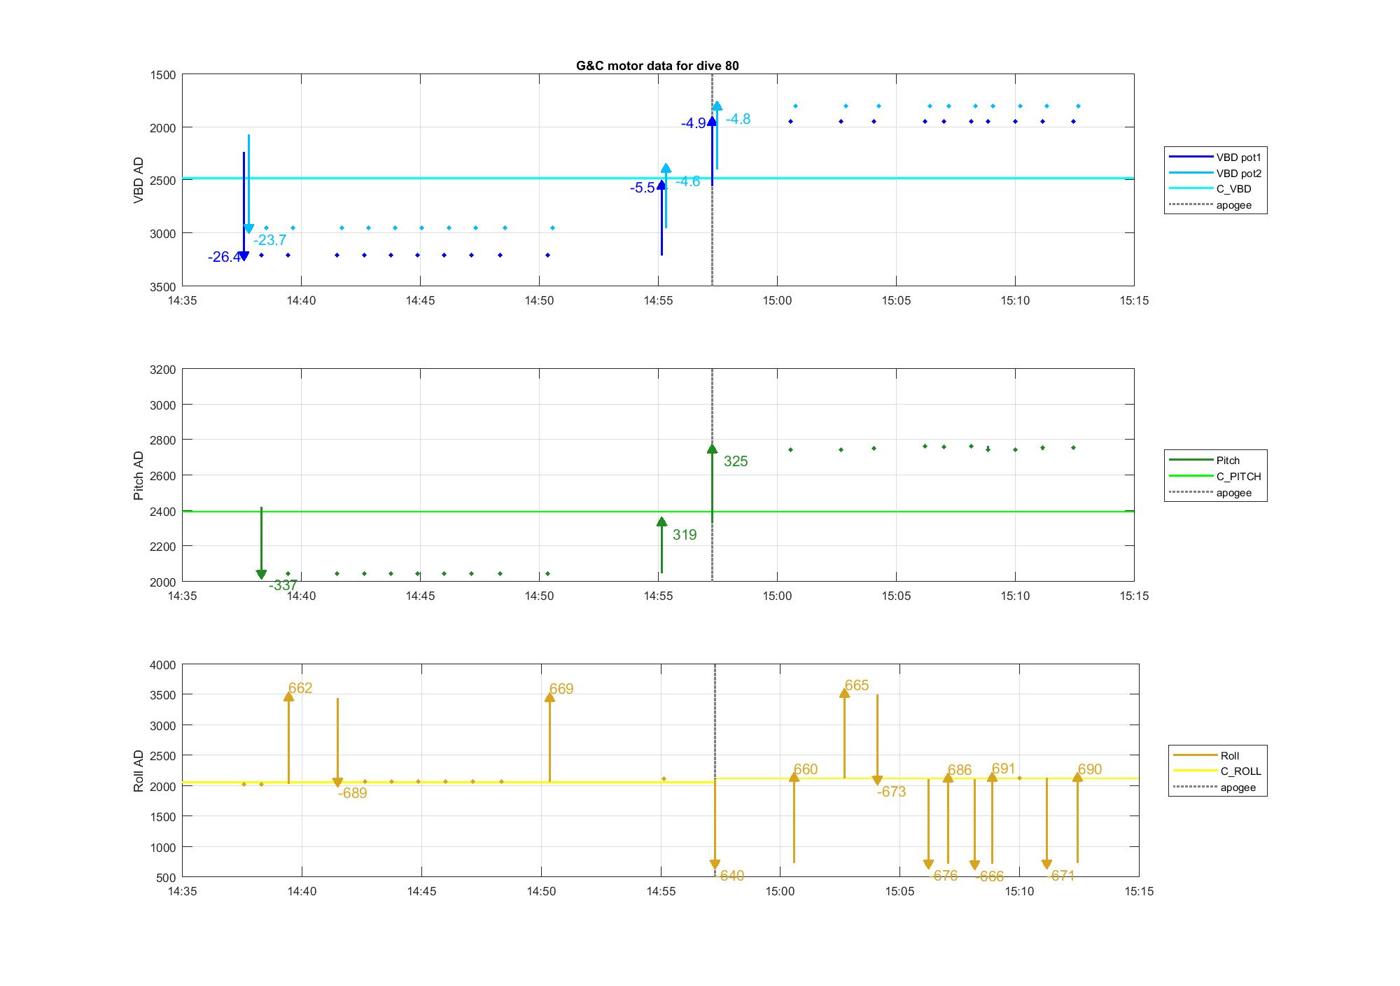Click the '691' roll data label
The height and width of the screenshot is (986, 1400).
(x=1004, y=769)
